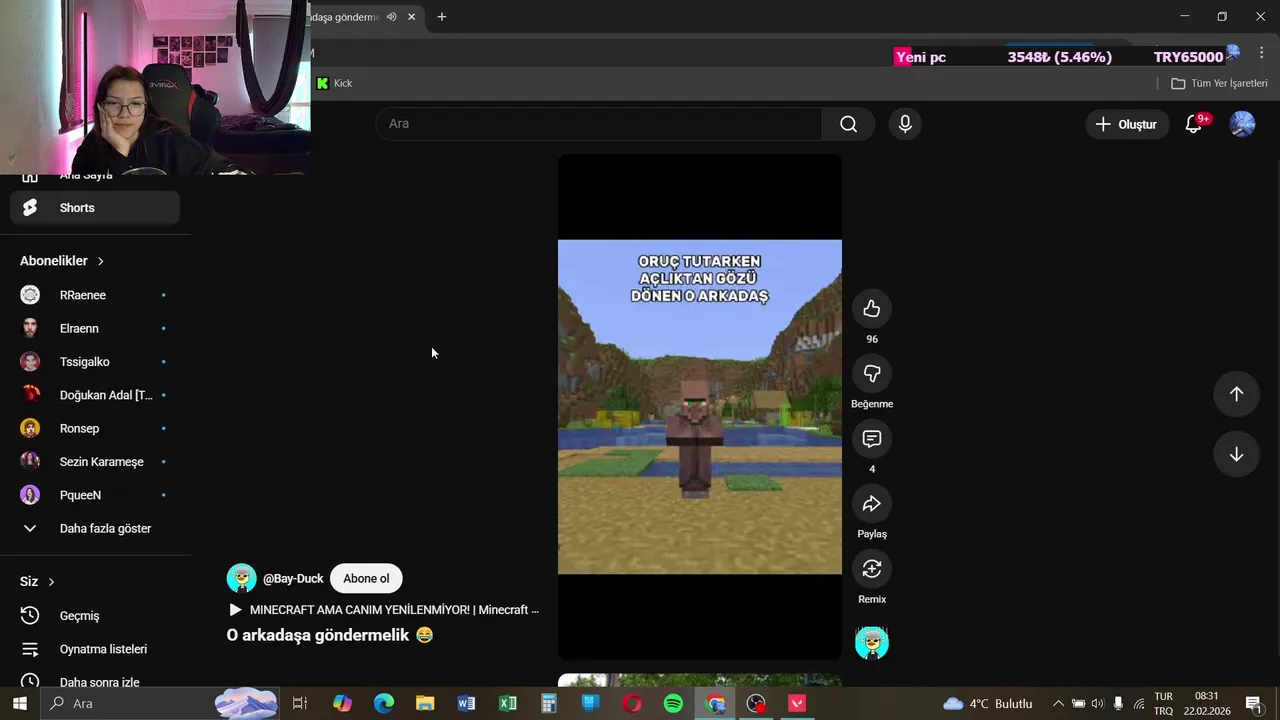The height and width of the screenshot is (720, 1280).
Task: Show hidden tray icons chevron
Action: coord(1058,704)
